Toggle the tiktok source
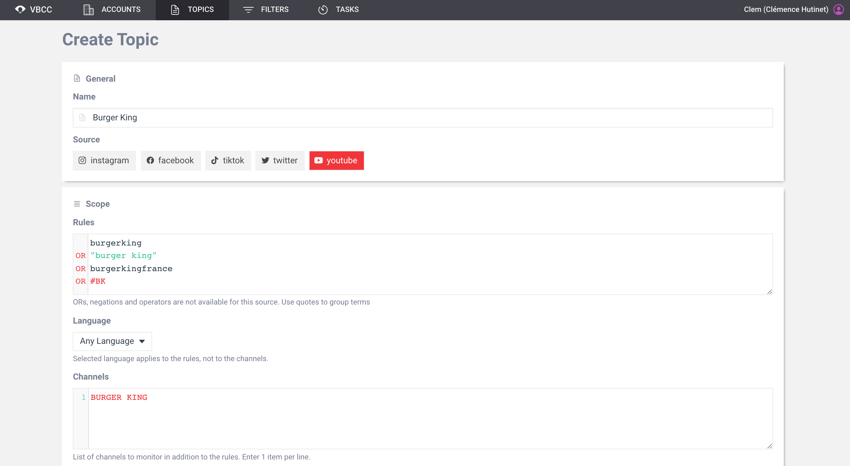Viewport: 850px width, 466px height. [x=228, y=160]
